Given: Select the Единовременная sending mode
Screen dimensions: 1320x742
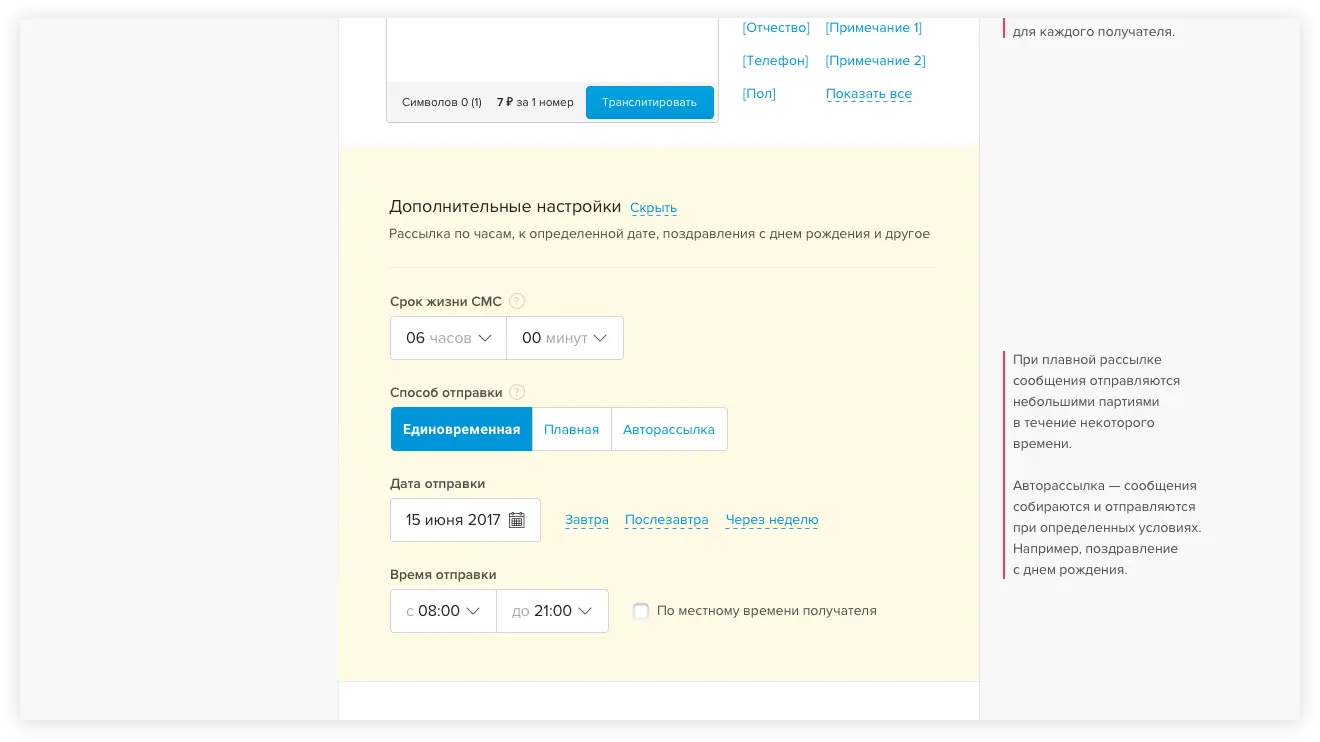Looking at the screenshot, I should [x=461, y=429].
